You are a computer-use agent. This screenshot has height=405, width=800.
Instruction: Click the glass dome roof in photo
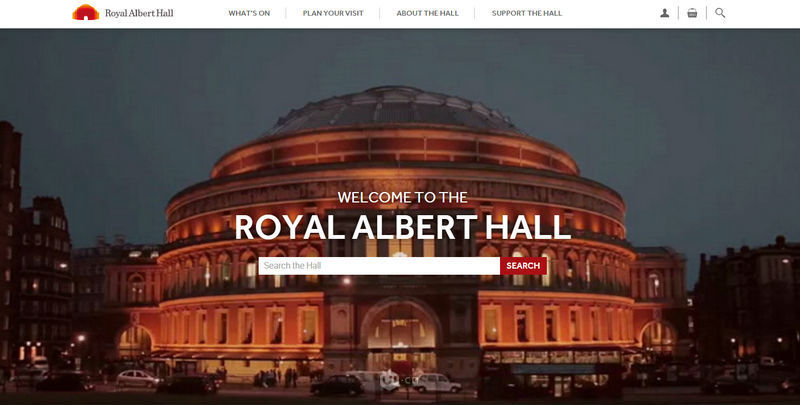pos(395,111)
